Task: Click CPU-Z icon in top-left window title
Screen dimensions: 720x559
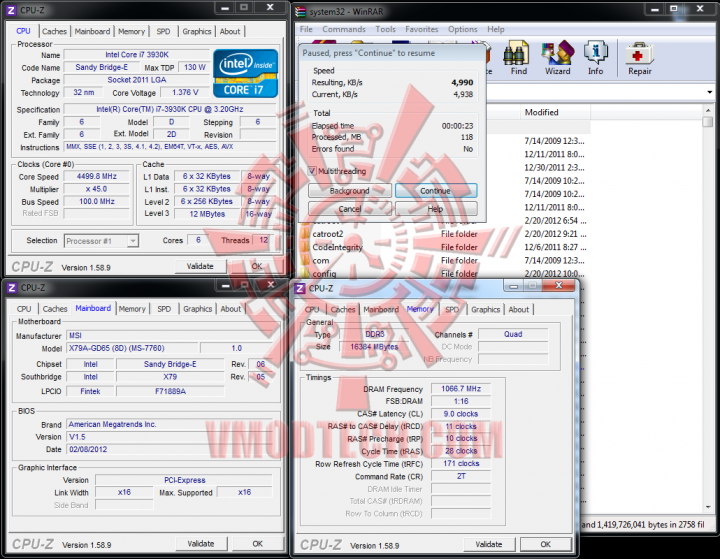Action: (x=11, y=10)
